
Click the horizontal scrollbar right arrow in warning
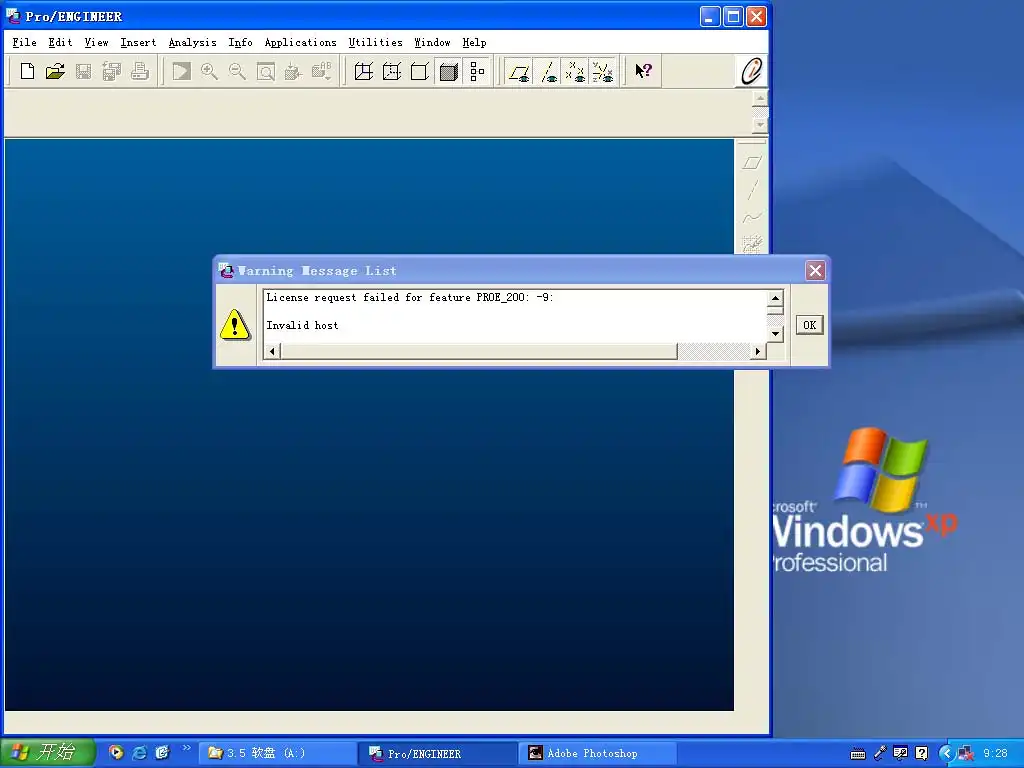pos(757,351)
